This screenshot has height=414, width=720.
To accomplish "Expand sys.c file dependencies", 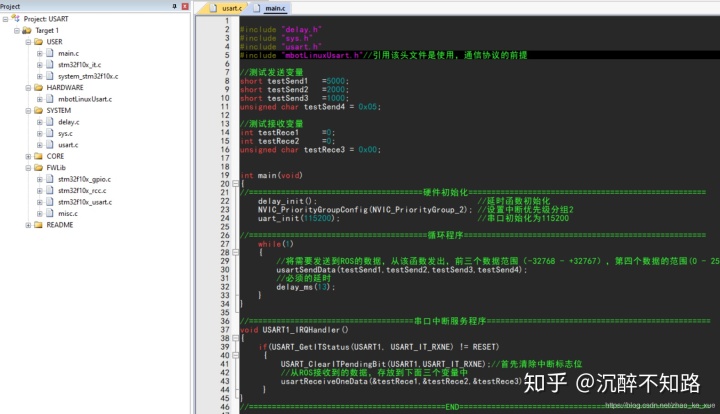I will (39, 134).
